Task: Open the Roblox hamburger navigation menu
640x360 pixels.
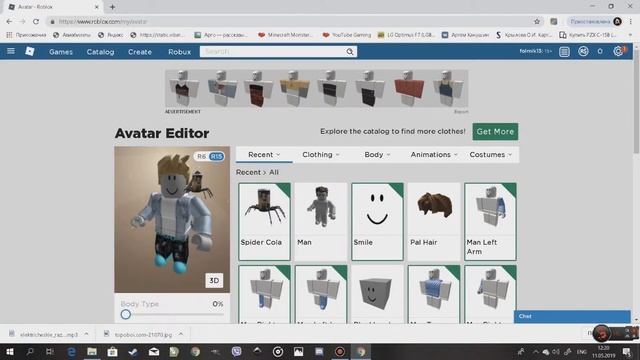Action: [11, 51]
